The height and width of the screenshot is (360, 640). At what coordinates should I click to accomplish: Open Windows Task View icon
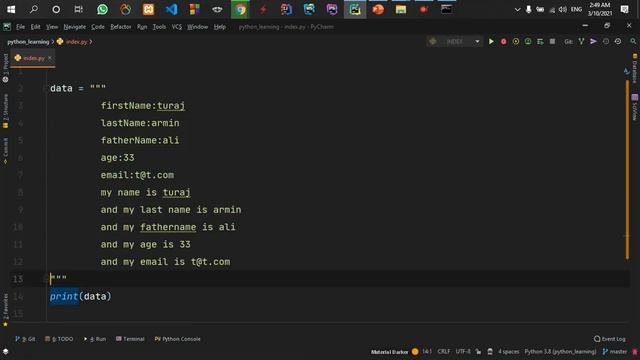pyautogui.click(x=78, y=9)
